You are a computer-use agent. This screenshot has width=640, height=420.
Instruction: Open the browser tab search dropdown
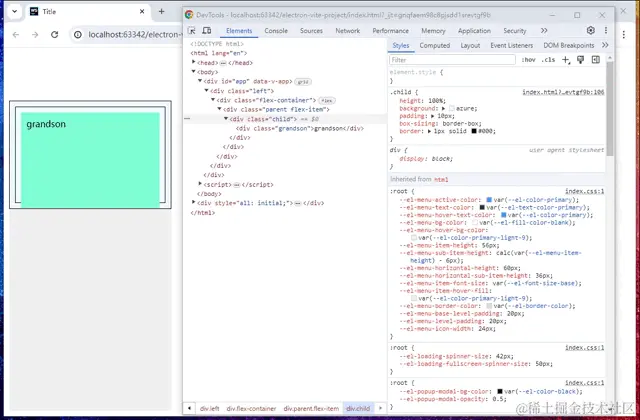click(15, 11)
